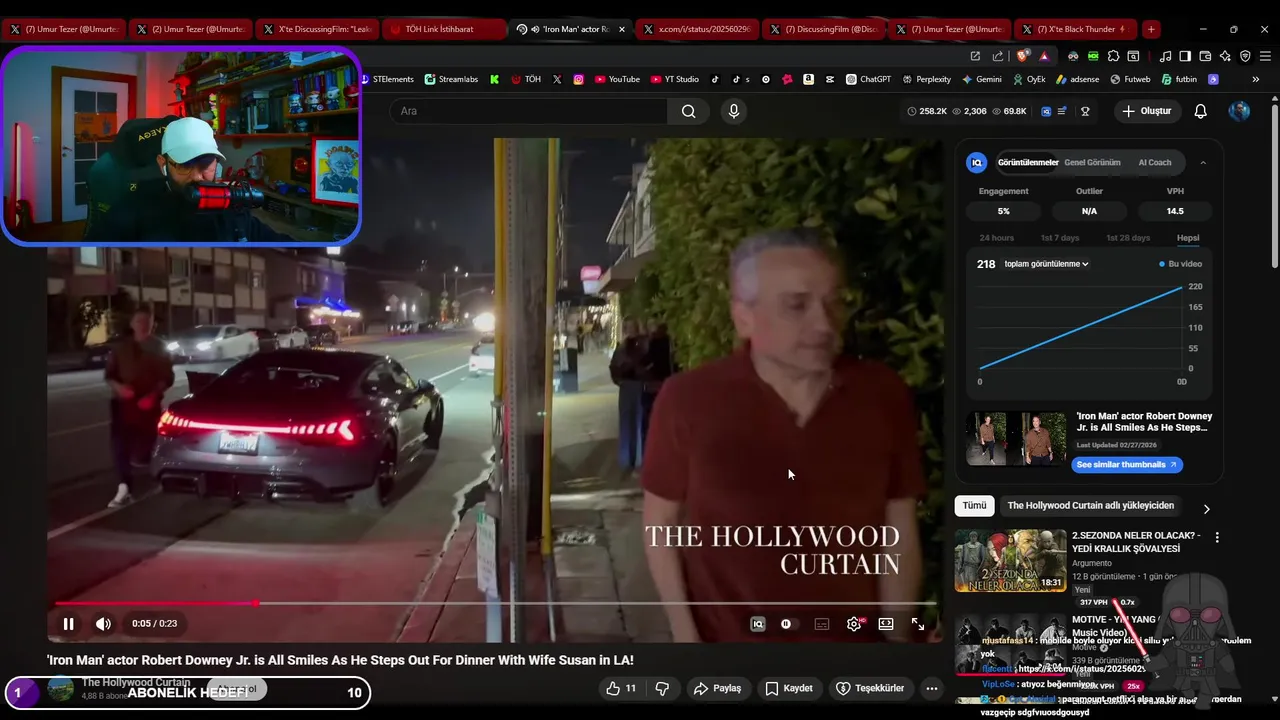Image resolution: width=1280 pixels, height=720 pixels.
Task: Click inside the Ara search field
Action: tap(530, 111)
